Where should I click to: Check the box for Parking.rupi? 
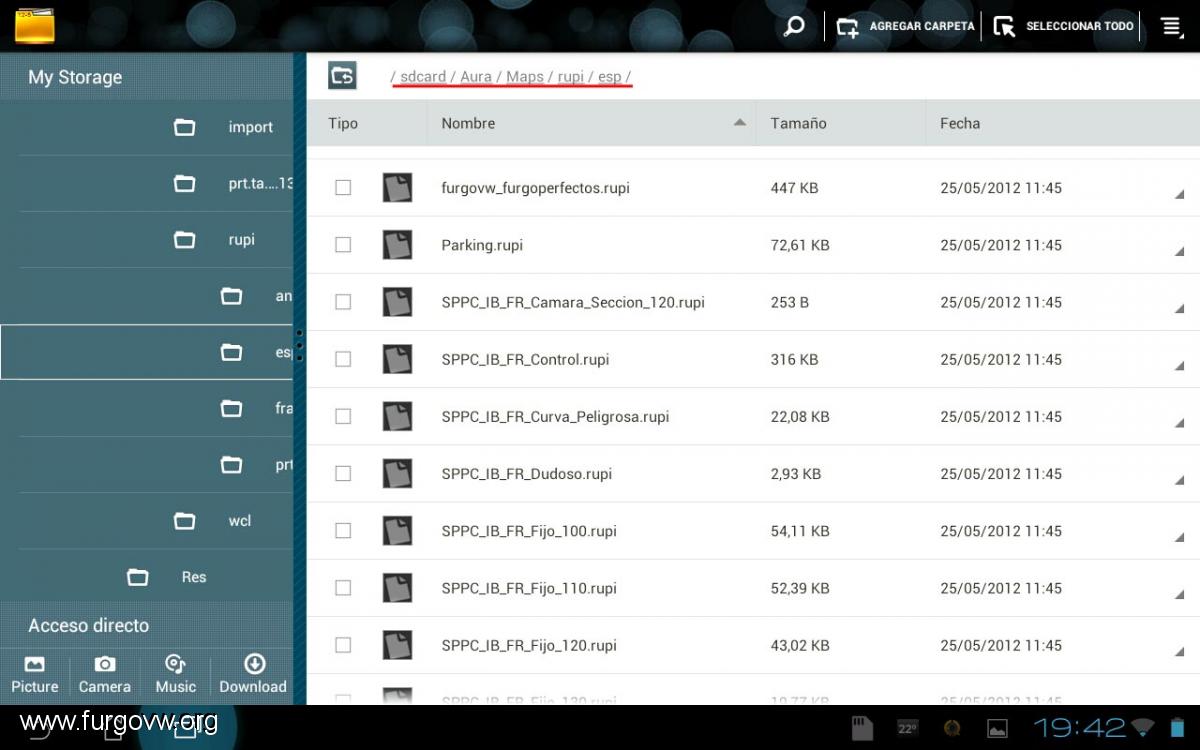pyautogui.click(x=343, y=245)
